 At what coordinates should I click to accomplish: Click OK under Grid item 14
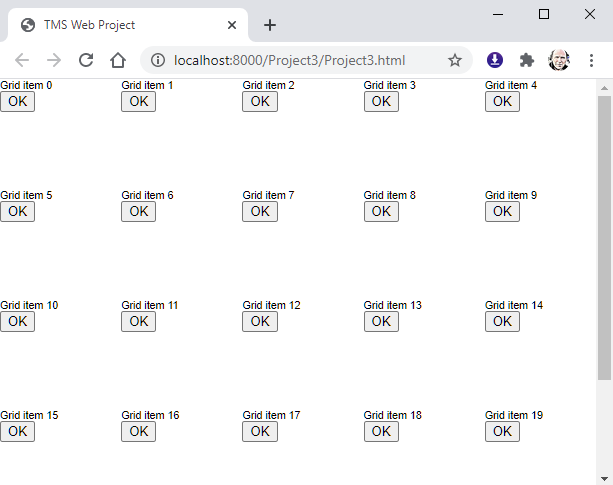pos(502,322)
